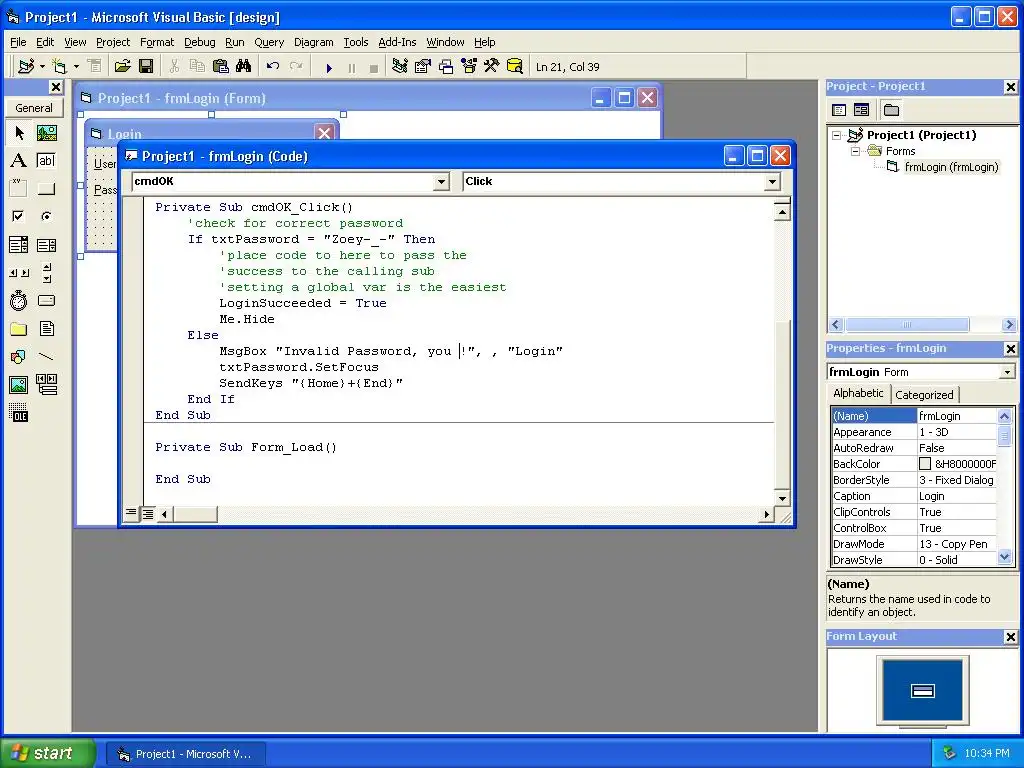Open the cmdOK object dropdown

pyautogui.click(x=441, y=182)
